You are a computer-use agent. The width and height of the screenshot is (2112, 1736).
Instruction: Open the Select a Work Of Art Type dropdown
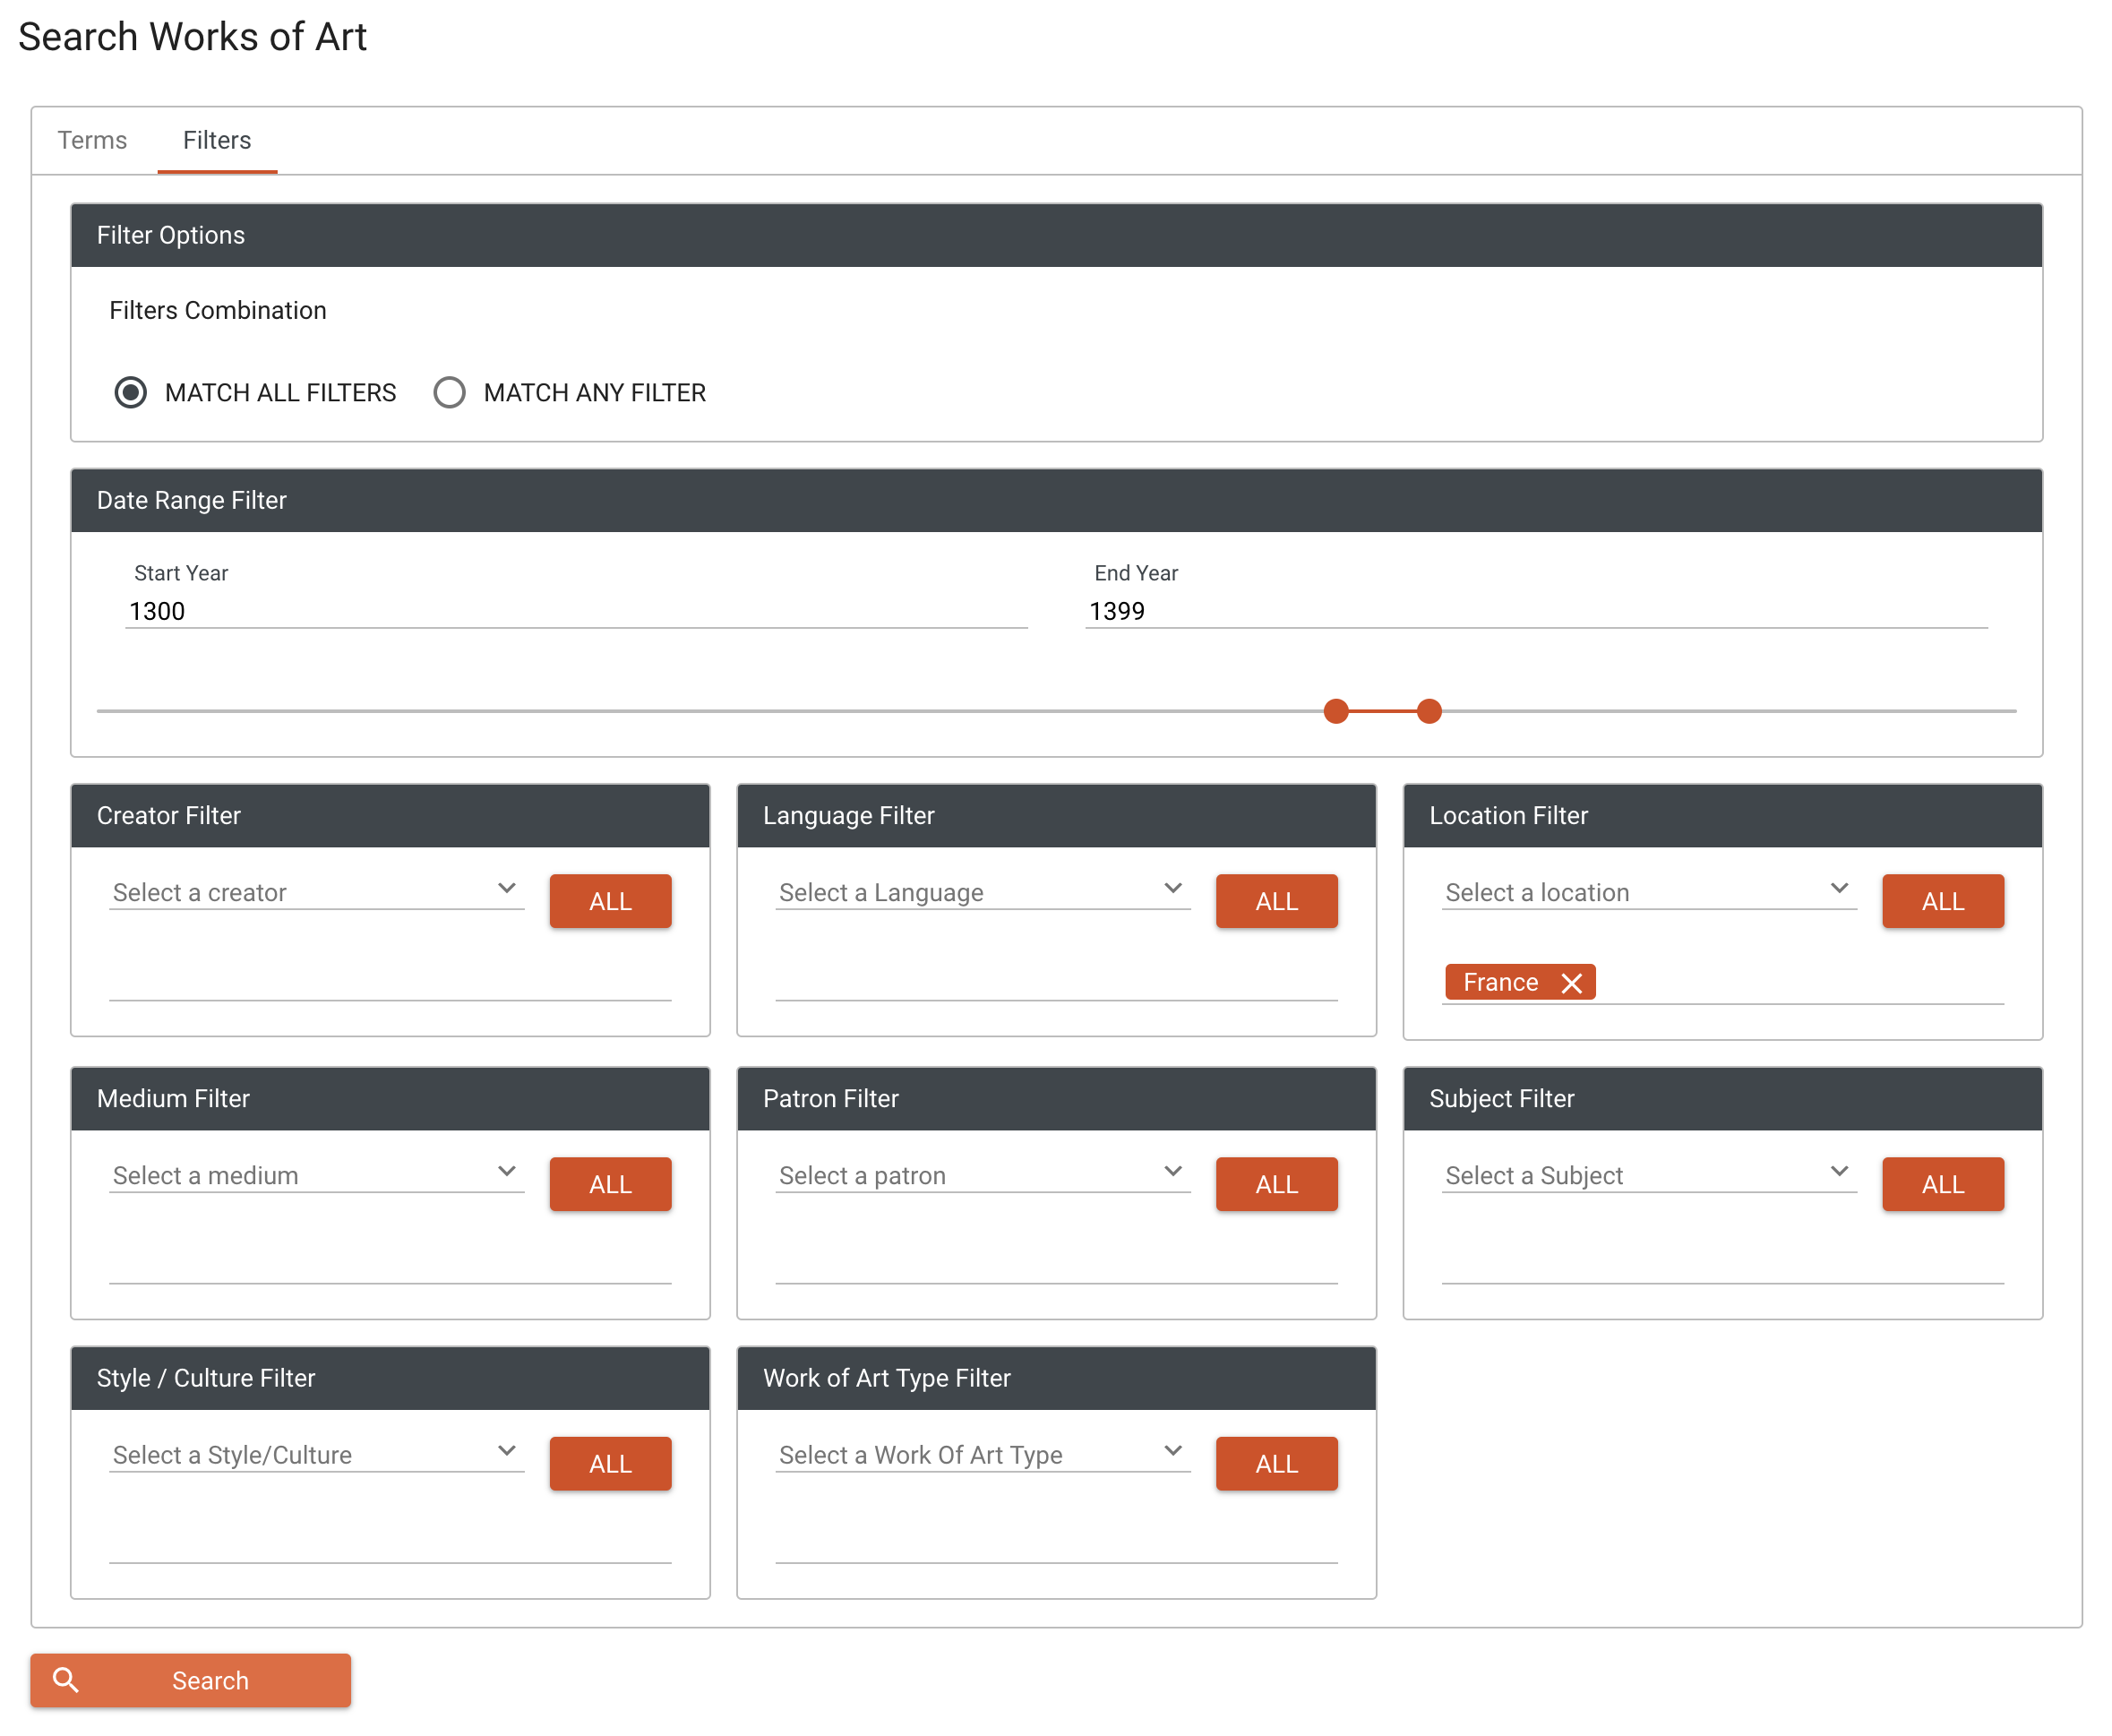(x=983, y=1455)
